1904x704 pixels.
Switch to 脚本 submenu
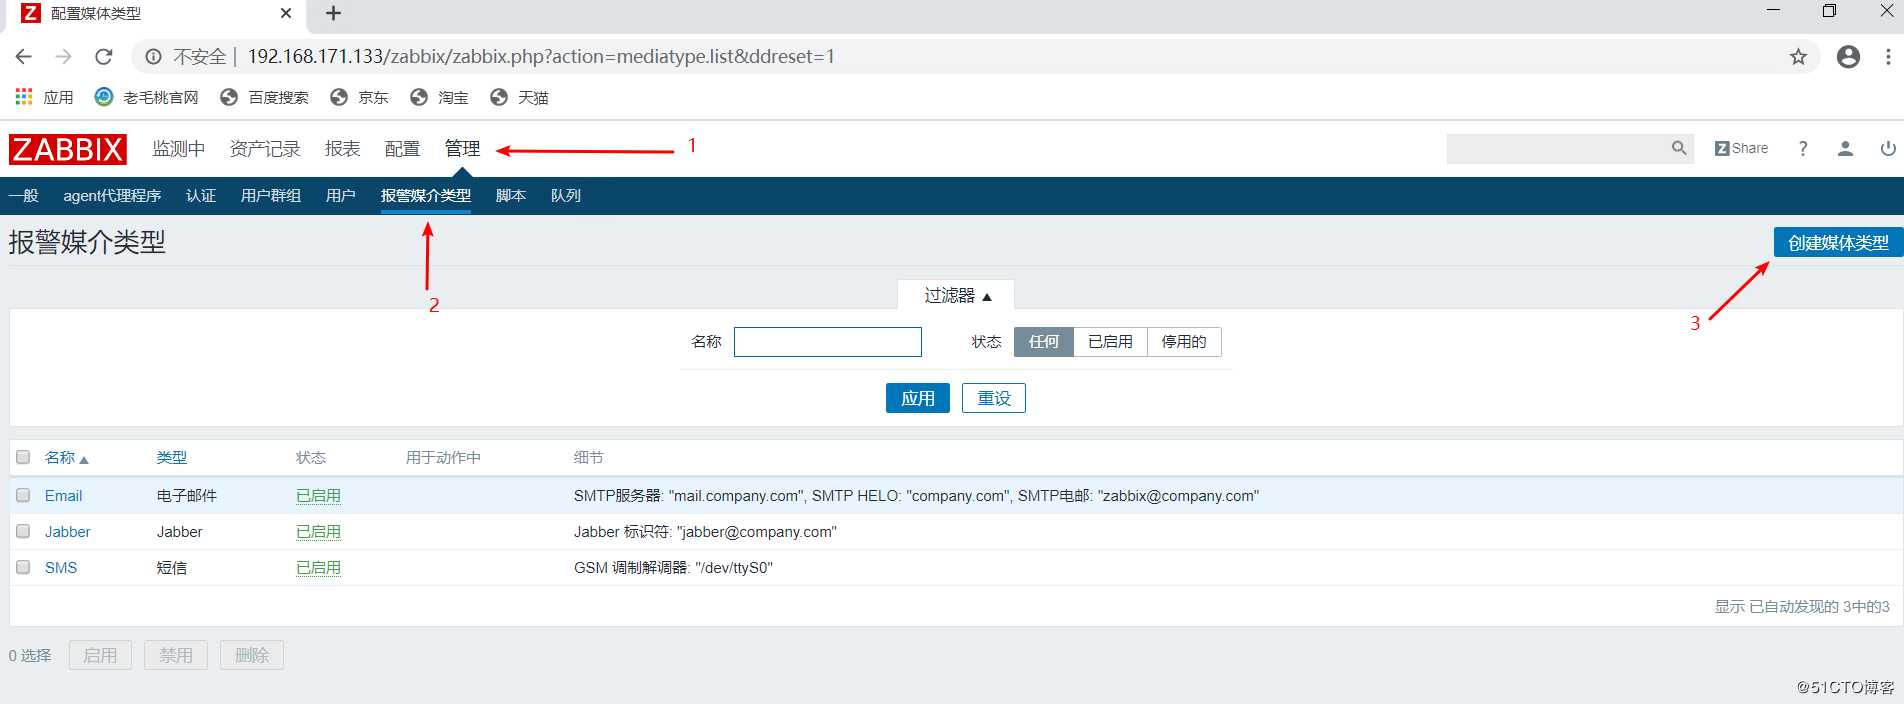click(x=511, y=196)
